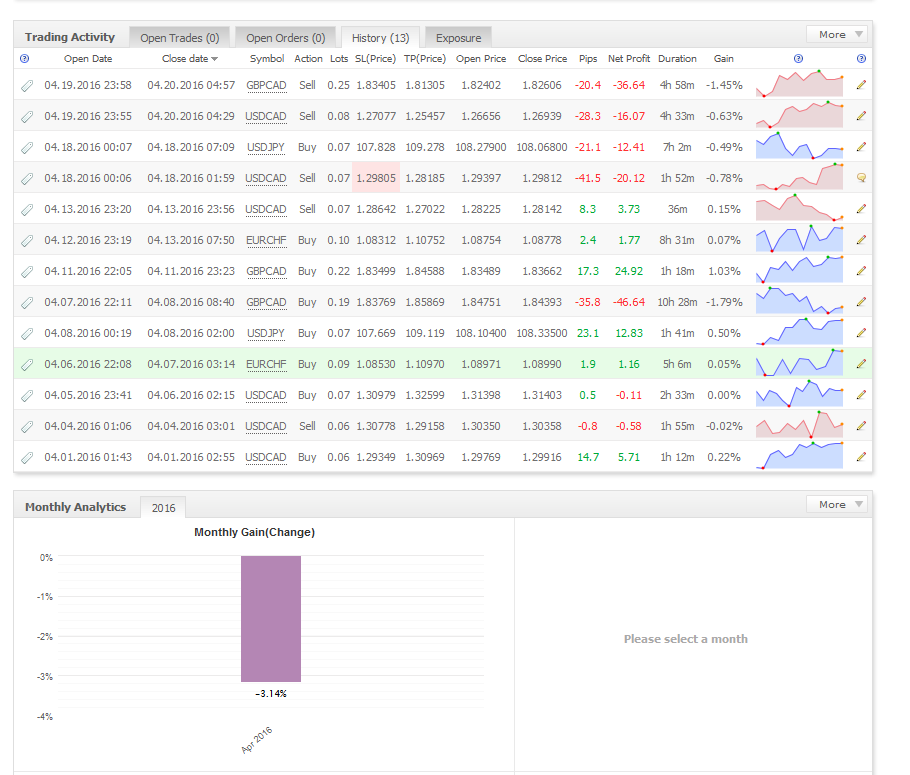Viewport: 910px width, 775px height.
Task: Sort by the Duration column header
Action: (x=677, y=59)
